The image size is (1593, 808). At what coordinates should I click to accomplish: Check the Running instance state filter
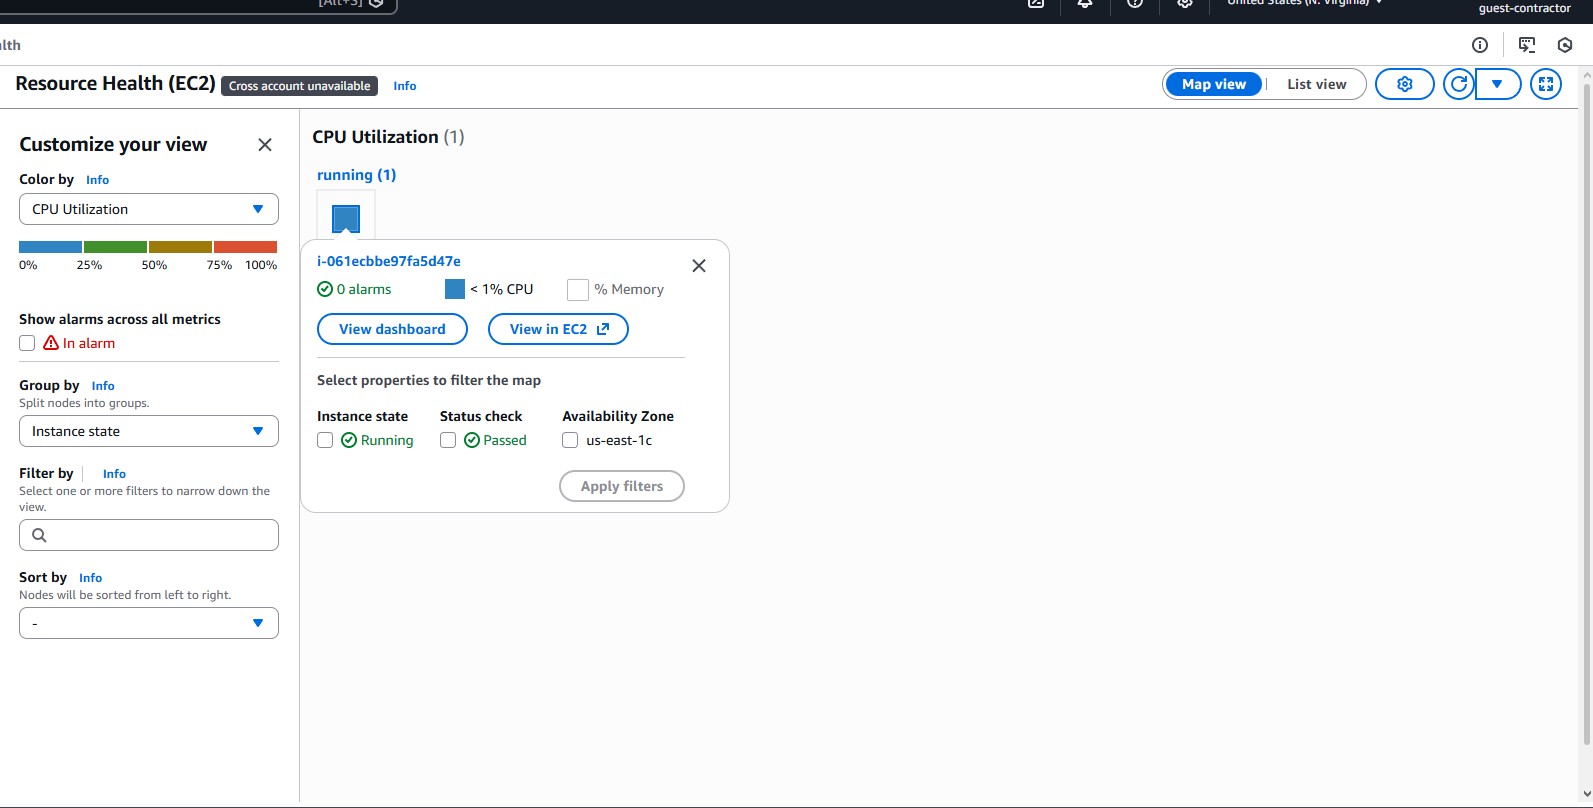tap(325, 440)
